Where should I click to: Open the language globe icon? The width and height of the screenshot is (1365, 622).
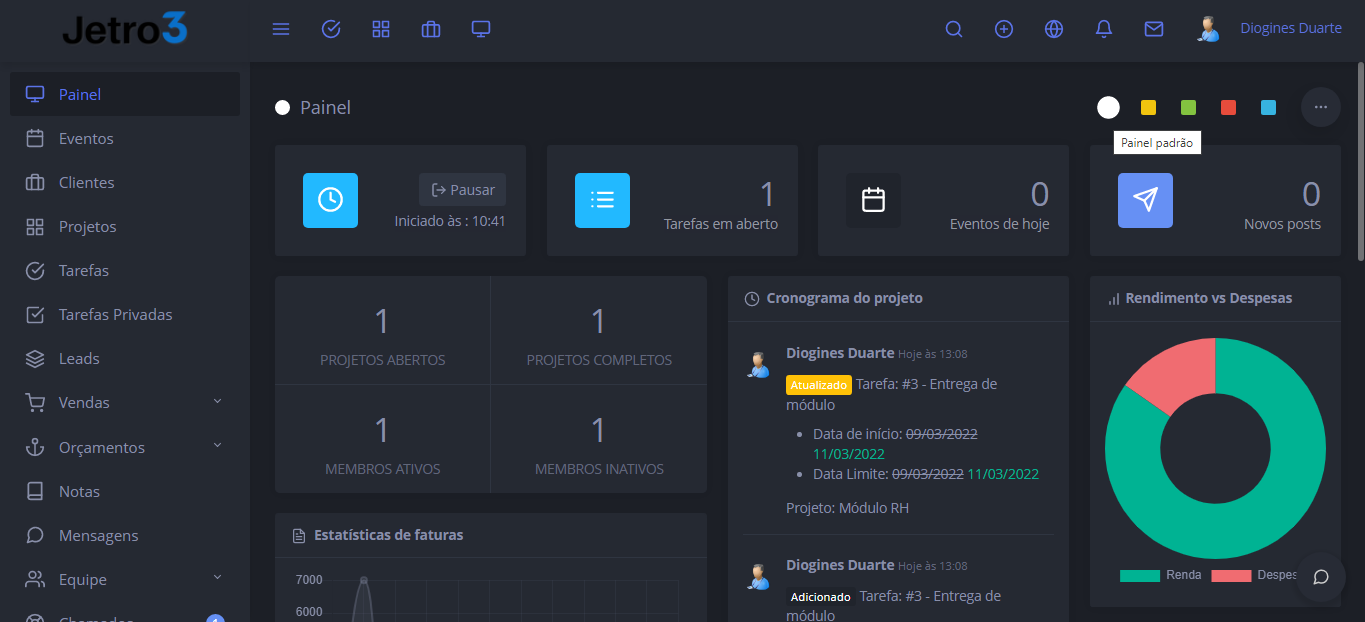(1054, 29)
